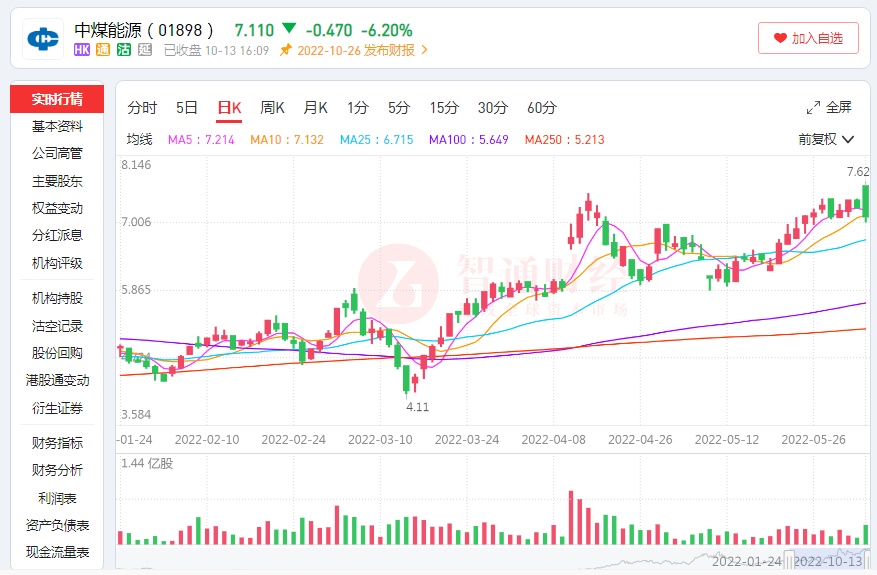Viewport: 877px width, 575px height.
Task: Click the green 沽 short-sell badge
Action: (124, 50)
